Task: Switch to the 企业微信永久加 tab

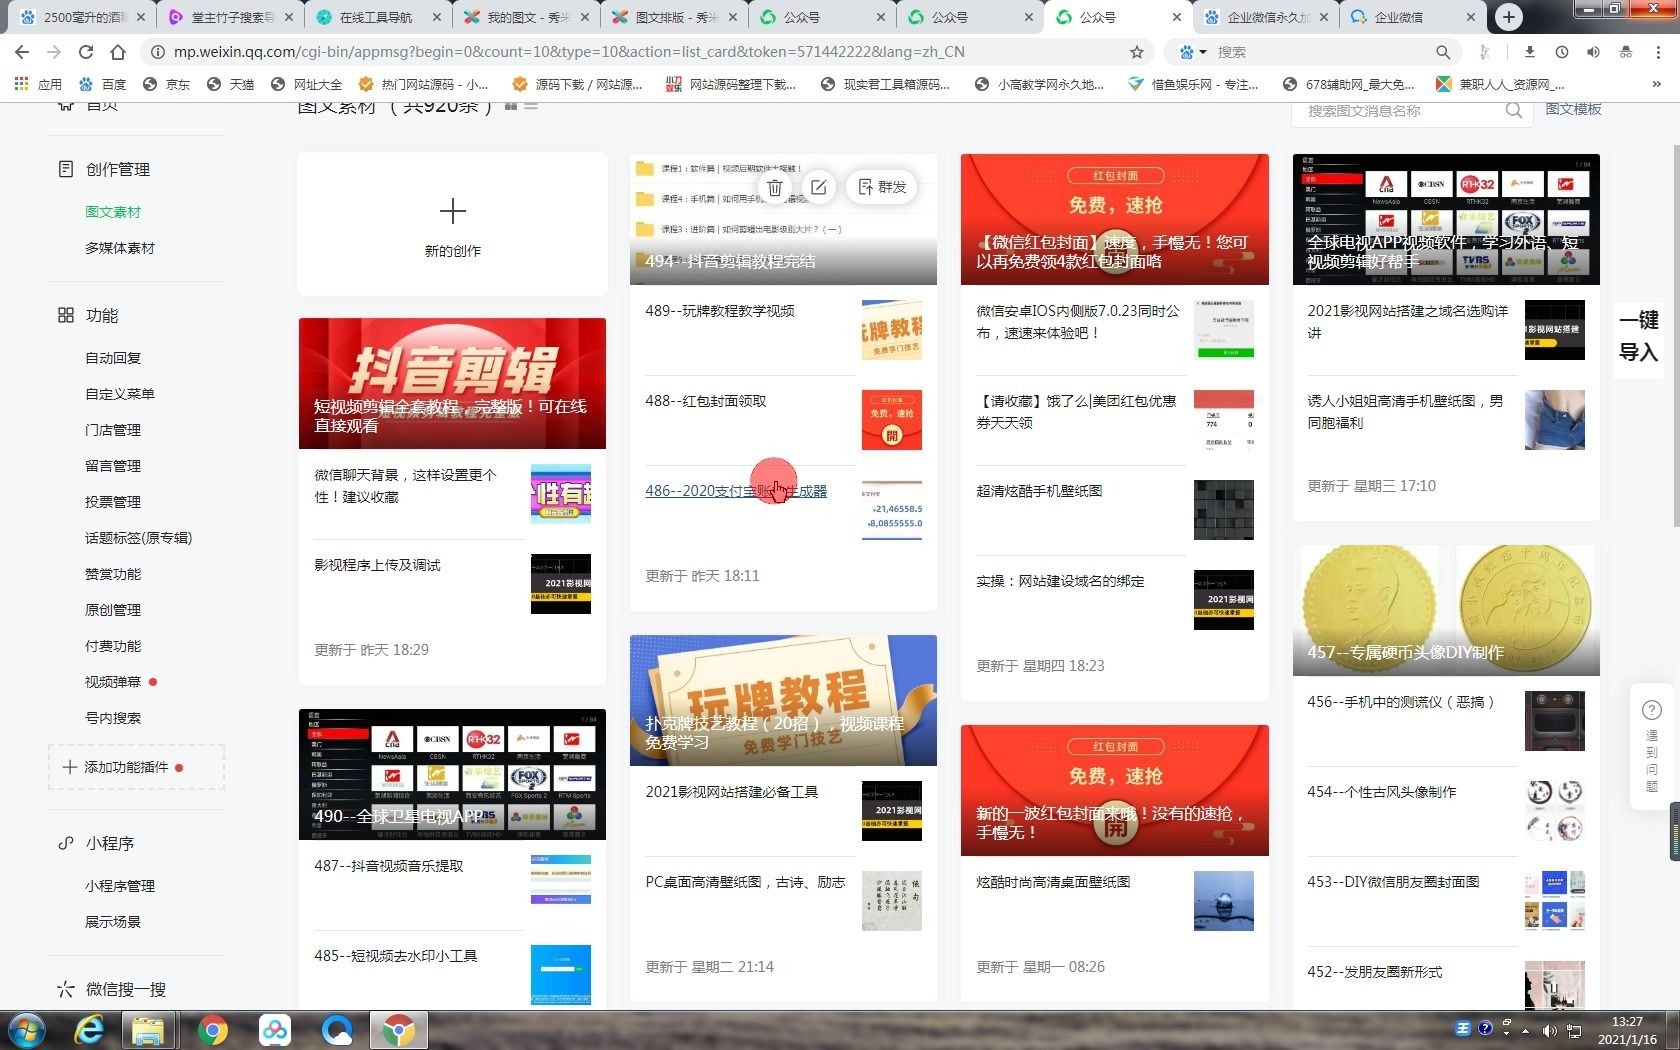Action: coord(1265,17)
